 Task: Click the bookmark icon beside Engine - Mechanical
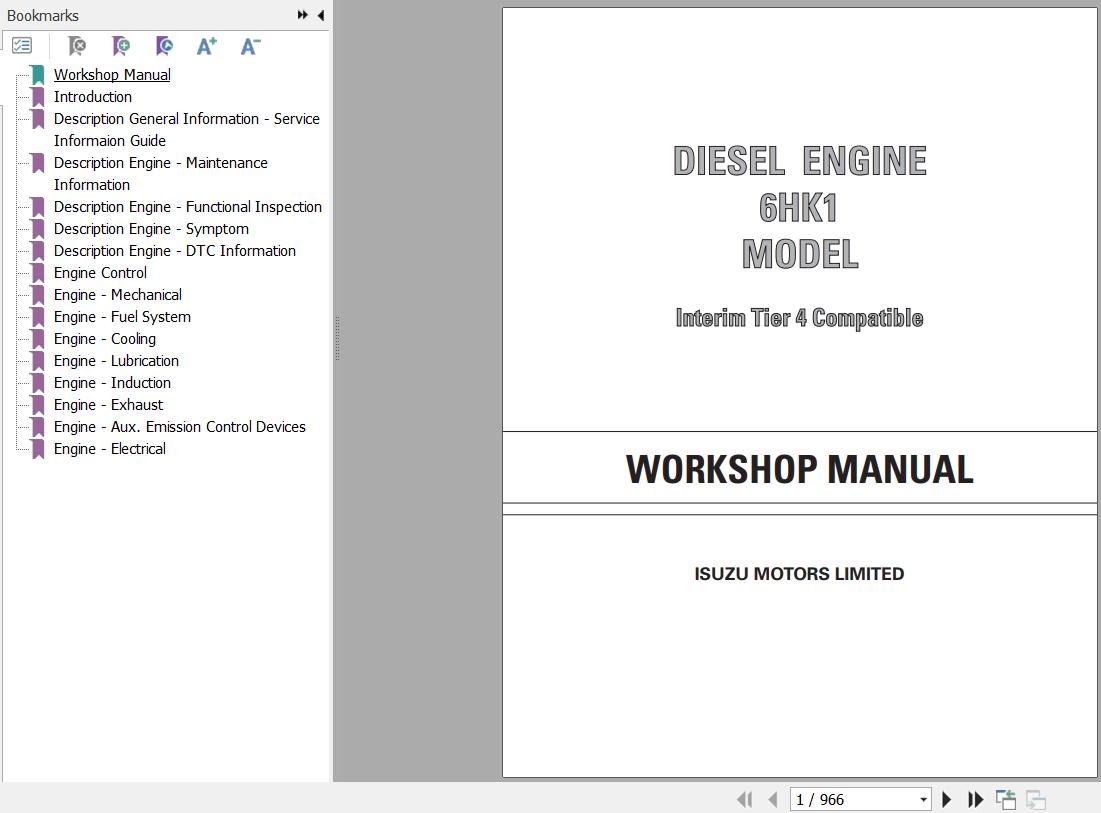click(38, 295)
